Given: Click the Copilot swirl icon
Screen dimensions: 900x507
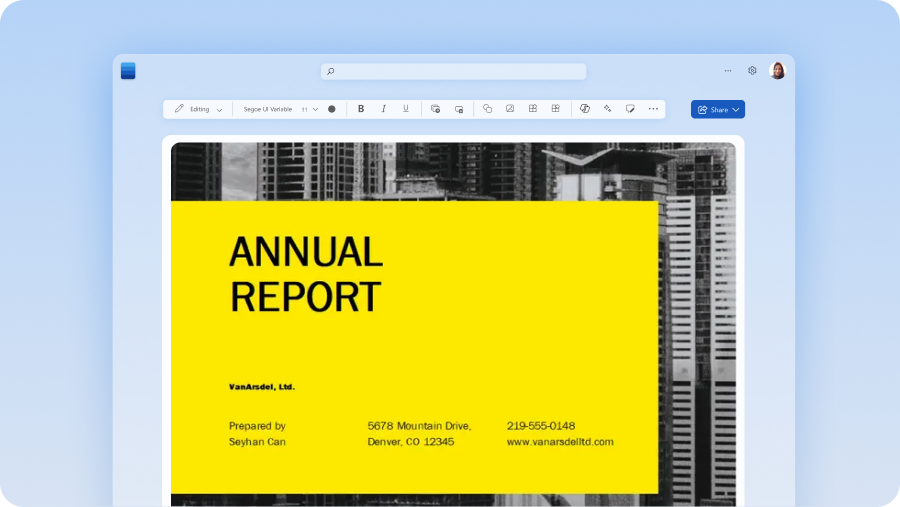Looking at the screenshot, I should (x=585, y=109).
